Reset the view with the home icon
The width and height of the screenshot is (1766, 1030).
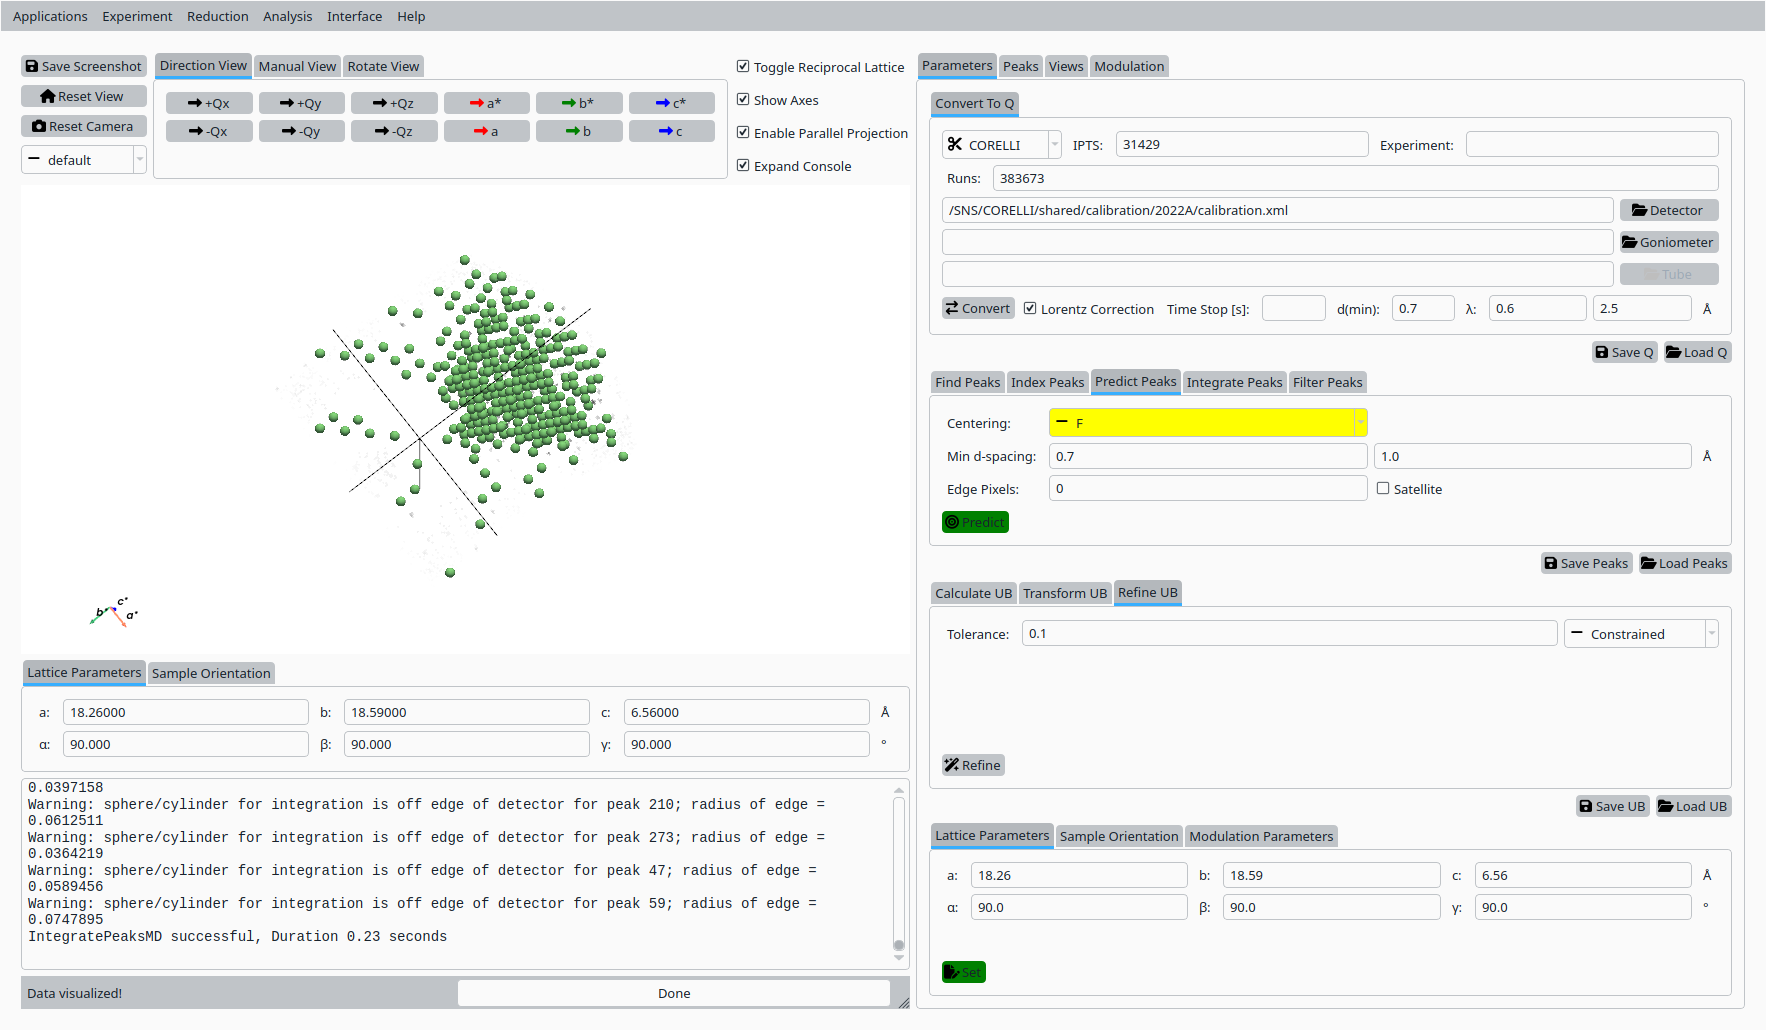84,96
